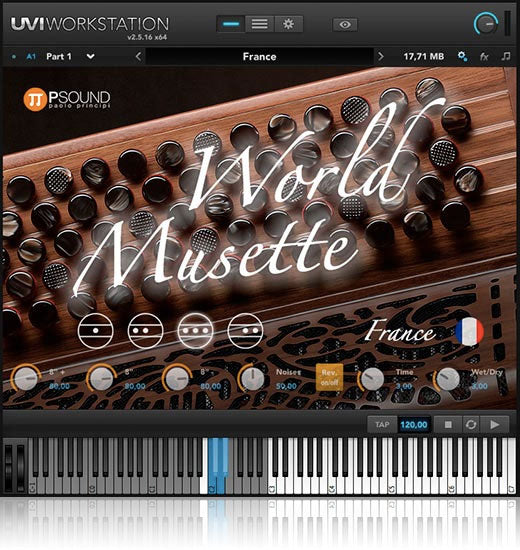Toggle Part A1 power dot

(x=14, y=56)
